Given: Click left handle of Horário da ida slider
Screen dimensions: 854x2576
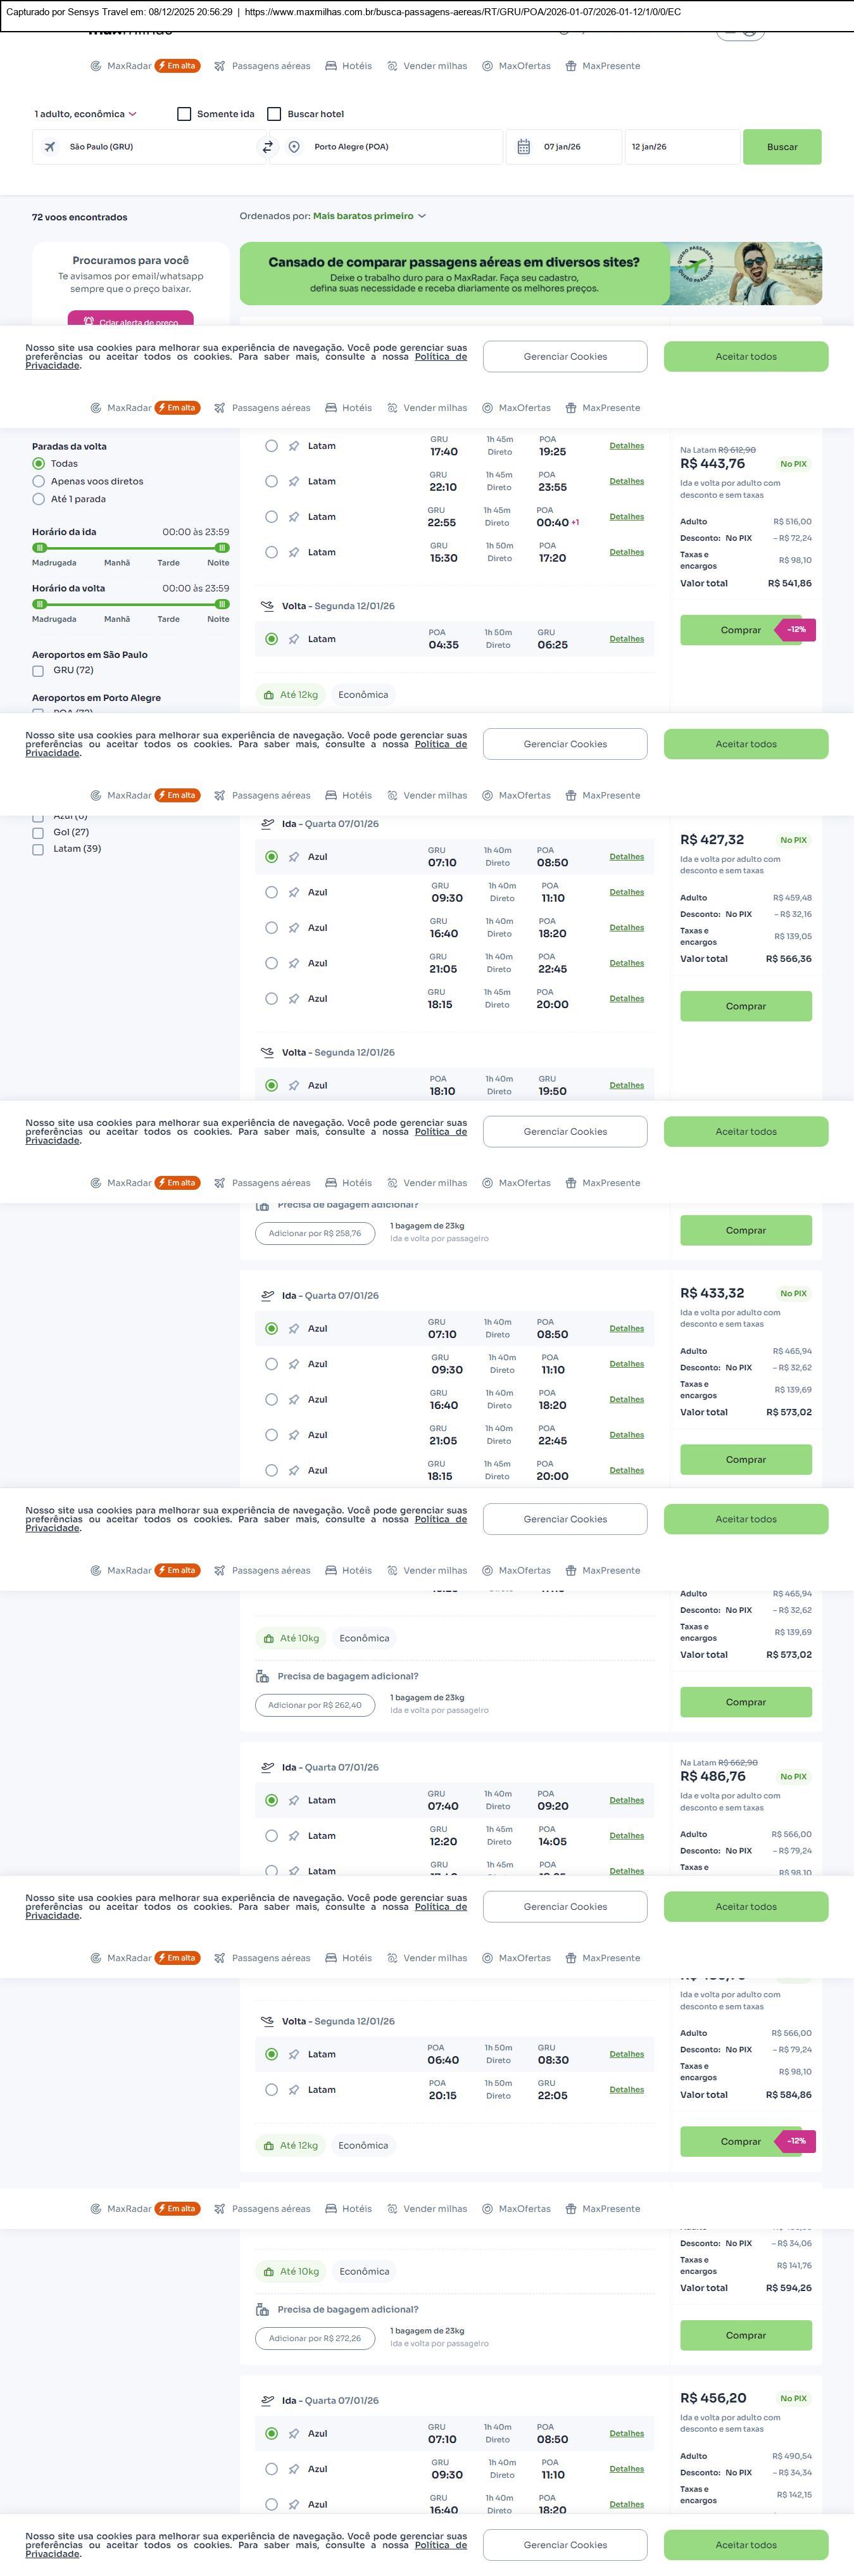Looking at the screenshot, I should click(x=40, y=548).
